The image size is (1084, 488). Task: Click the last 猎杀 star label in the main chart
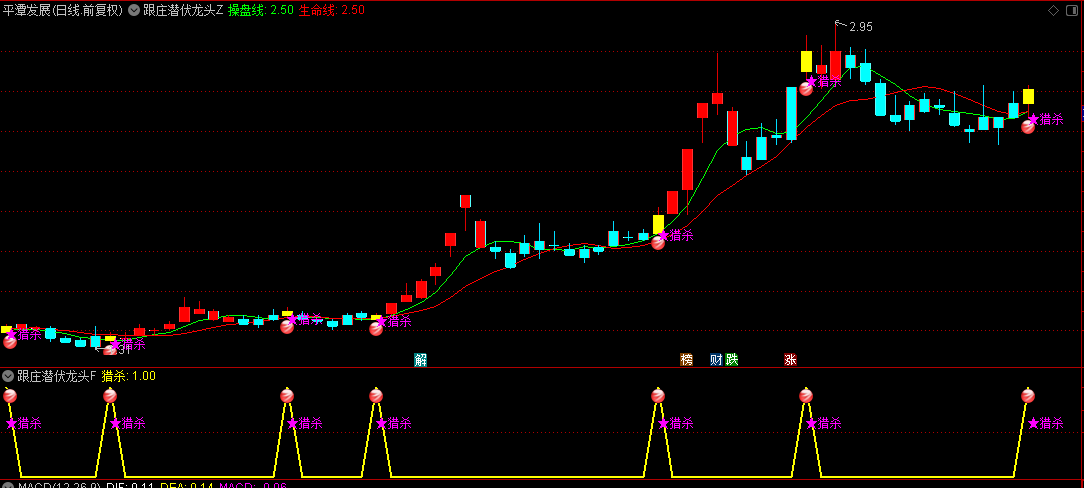pyautogui.click(x=1045, y=119)
